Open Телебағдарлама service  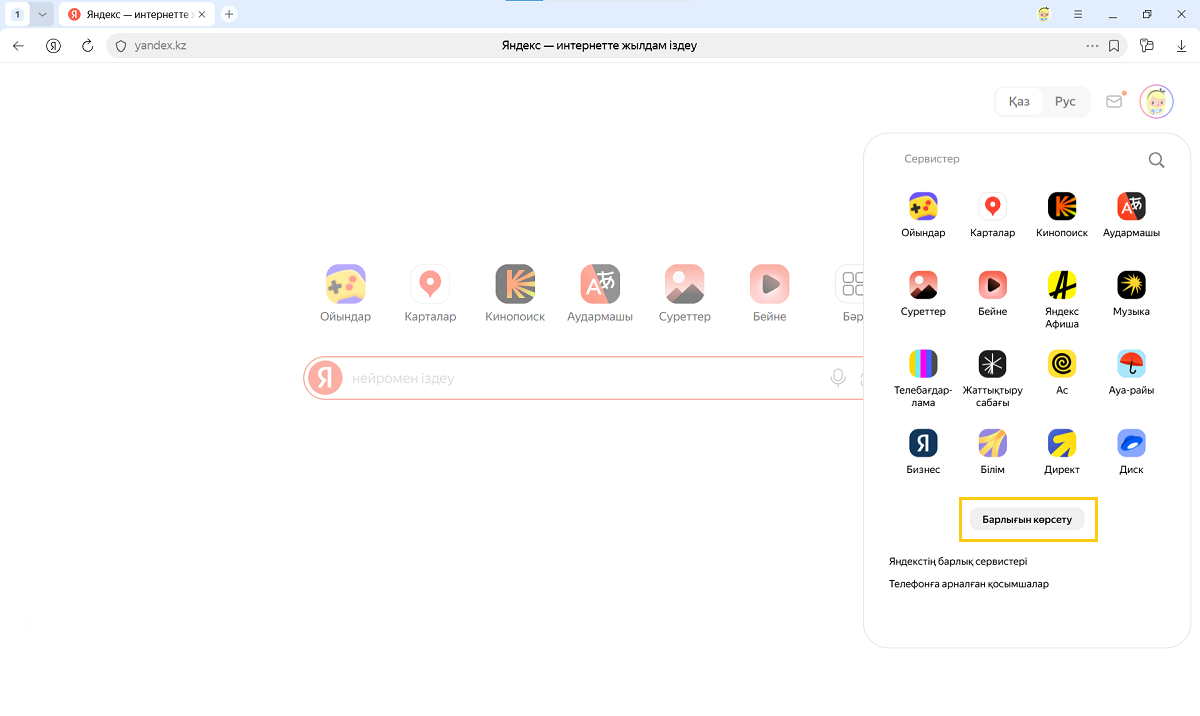coord(922,378)
